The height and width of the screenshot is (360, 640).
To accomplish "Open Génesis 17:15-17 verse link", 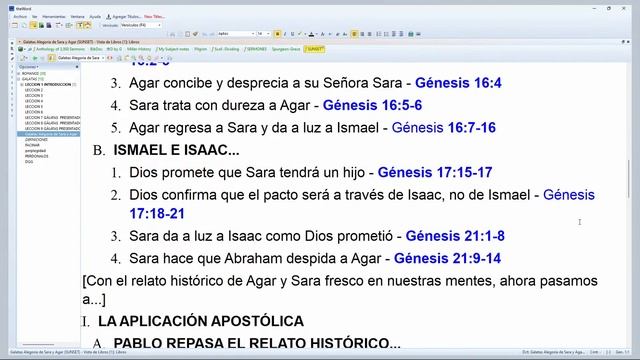I will [x=435, y=172].
